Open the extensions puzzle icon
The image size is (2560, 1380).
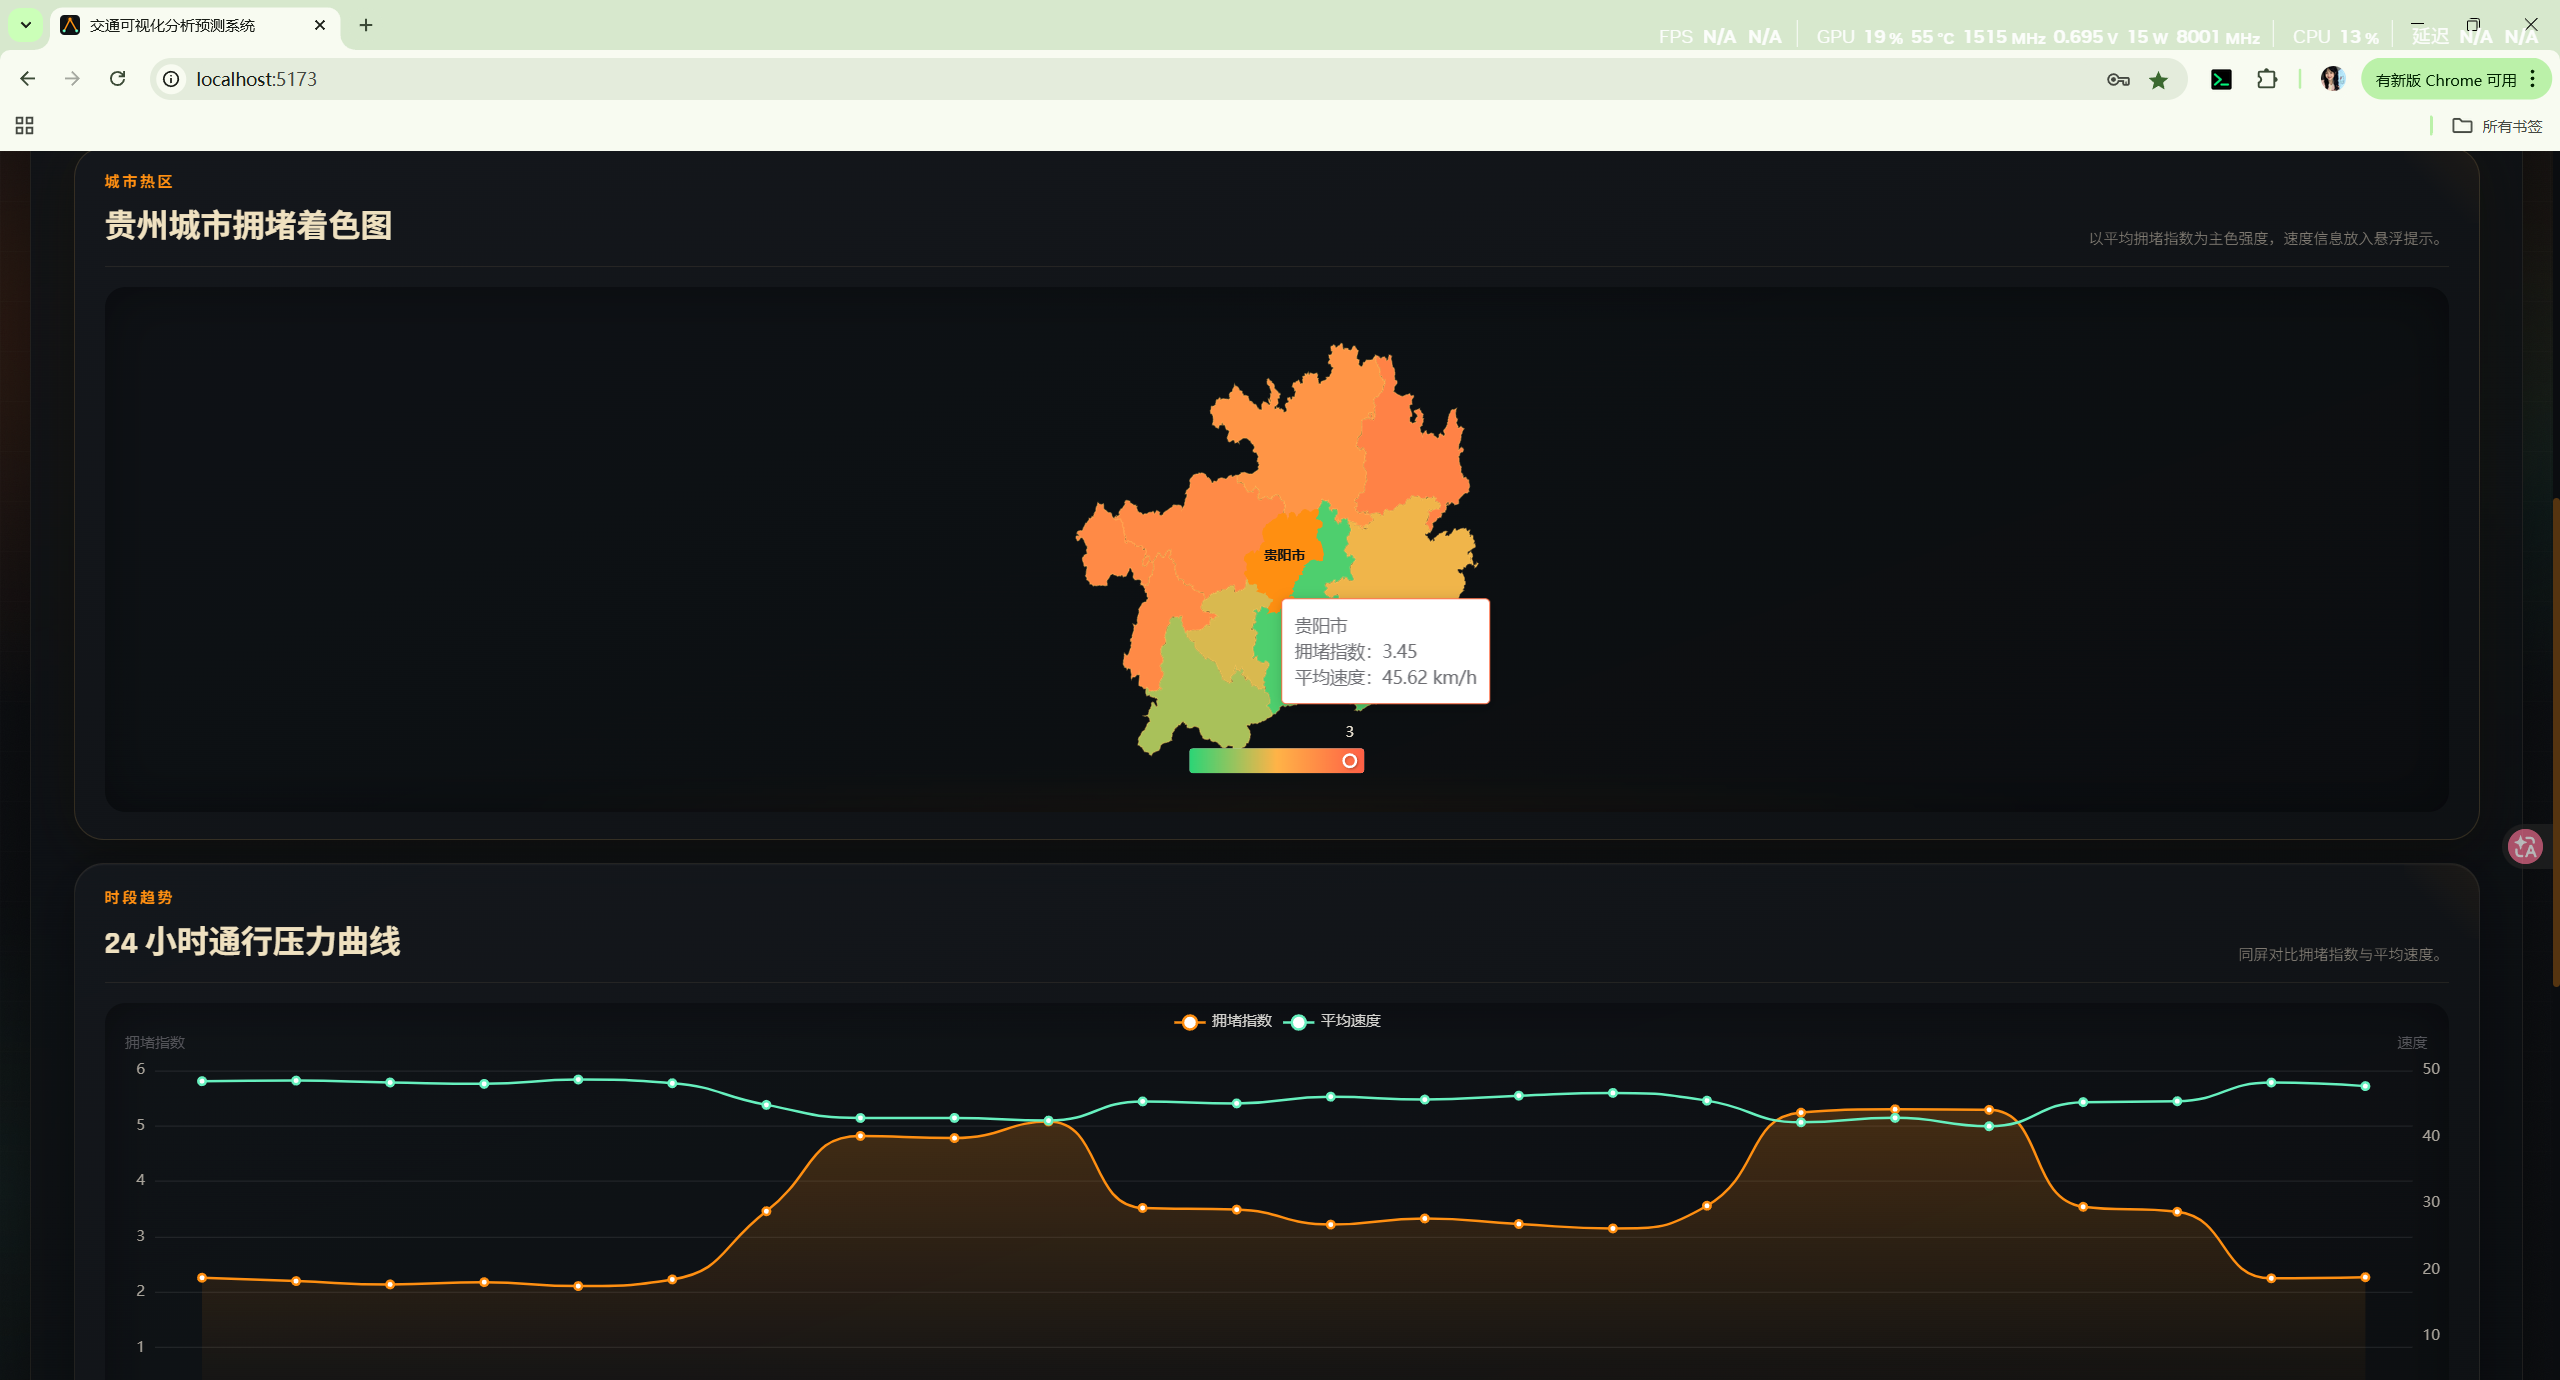pyautogui.click(x=2267, y=79)
